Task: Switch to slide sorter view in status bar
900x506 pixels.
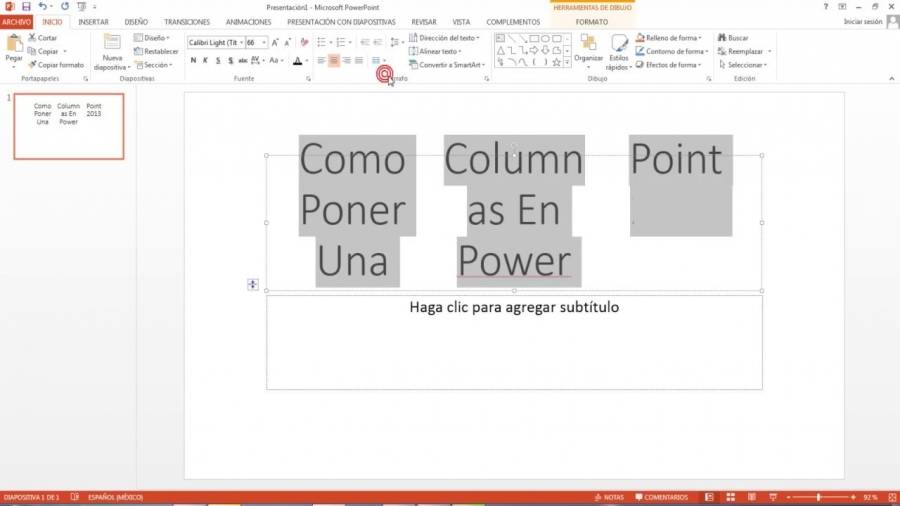Action: tap(731, 497)
